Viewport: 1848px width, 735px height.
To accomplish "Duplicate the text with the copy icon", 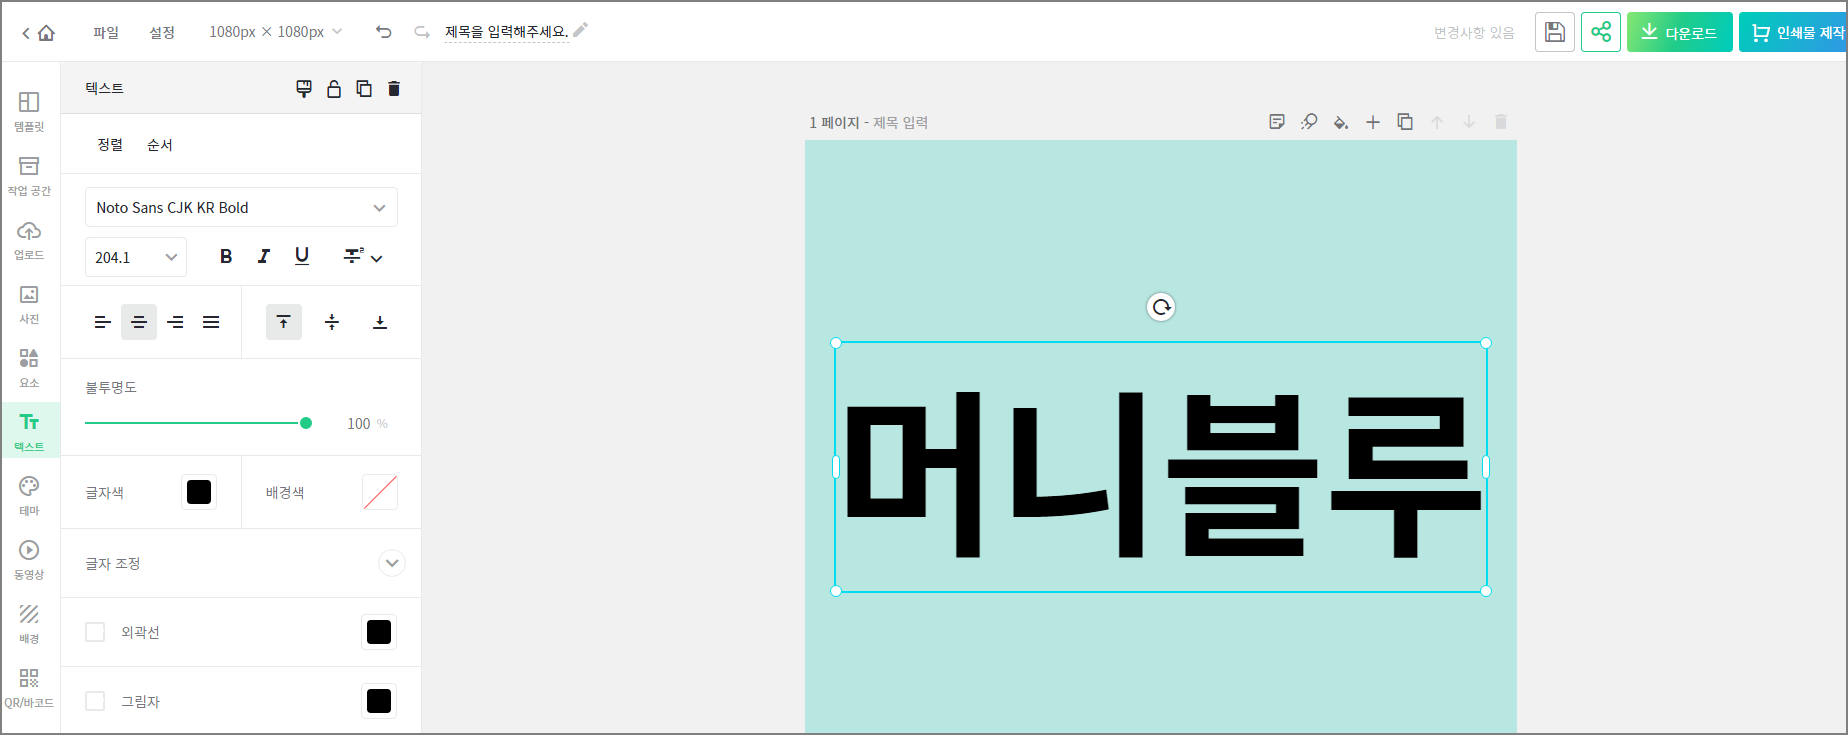I will pos(364,89).
